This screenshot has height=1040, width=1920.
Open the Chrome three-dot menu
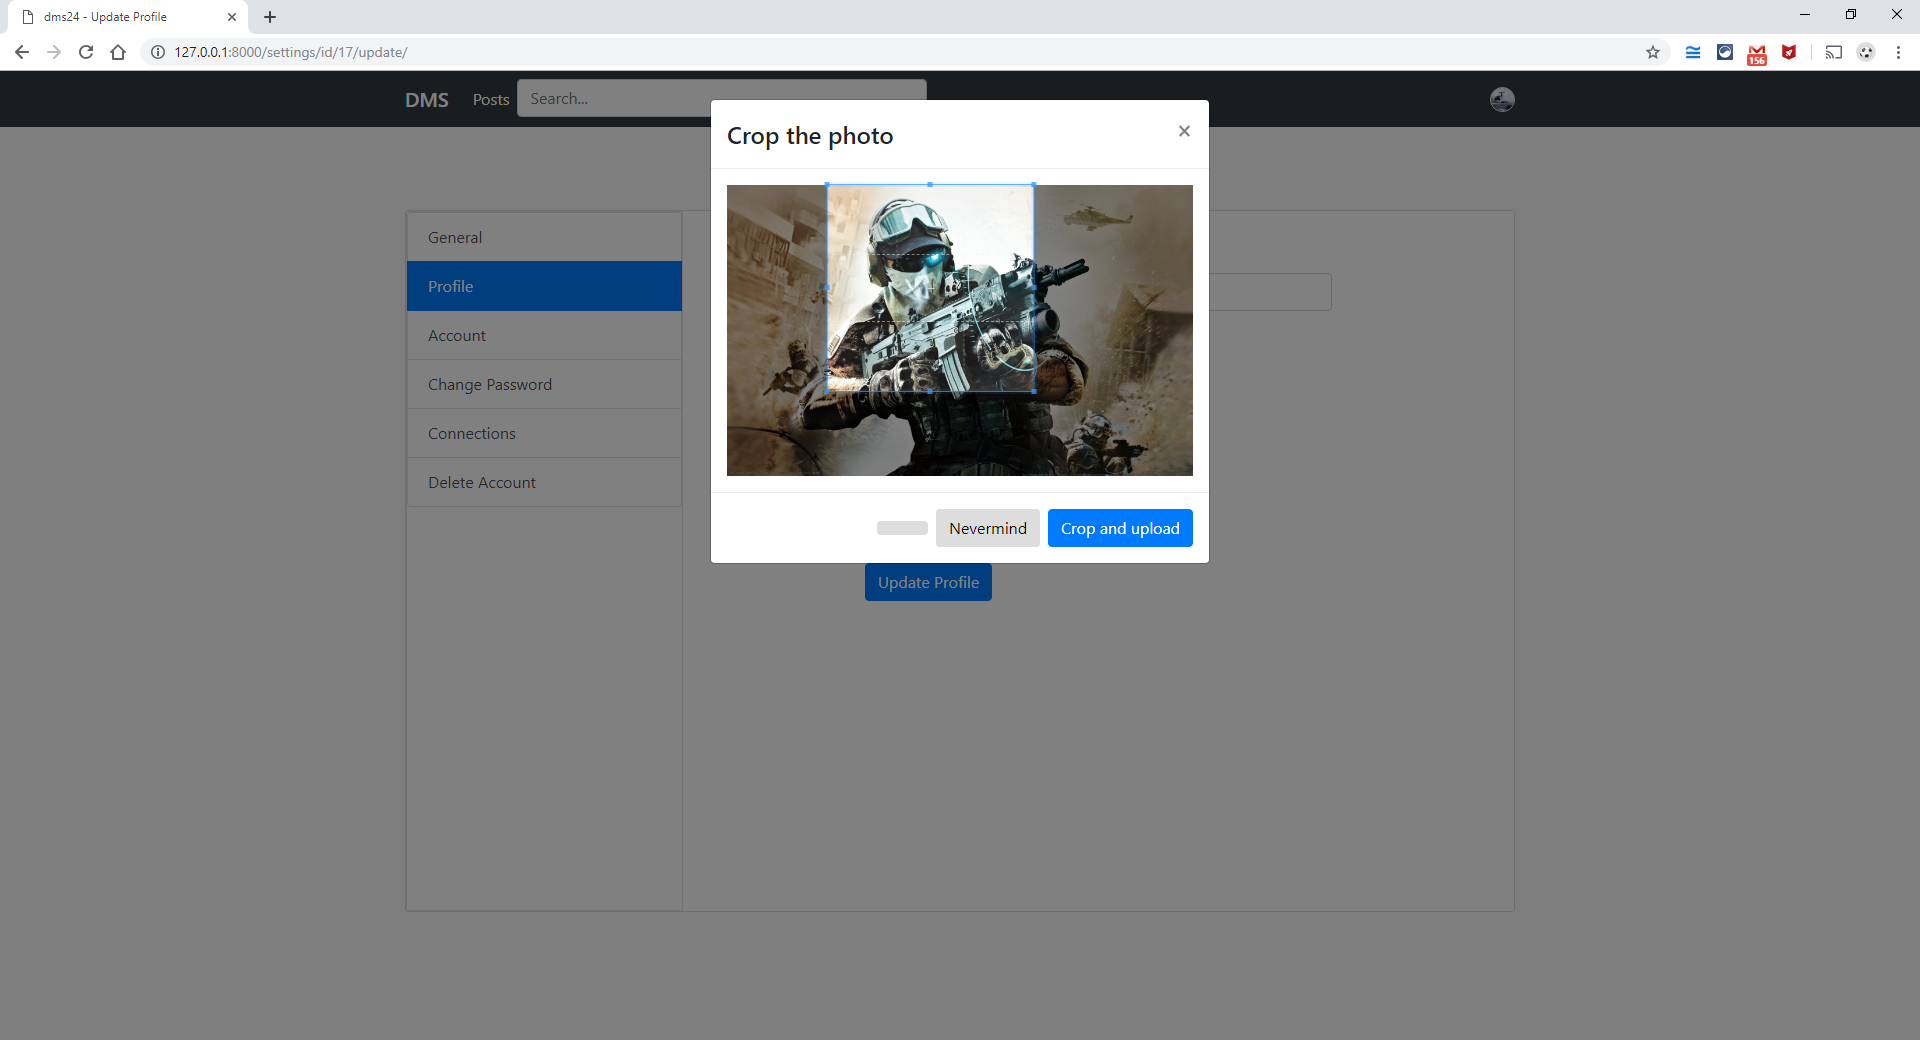[x=1898, y=52]
